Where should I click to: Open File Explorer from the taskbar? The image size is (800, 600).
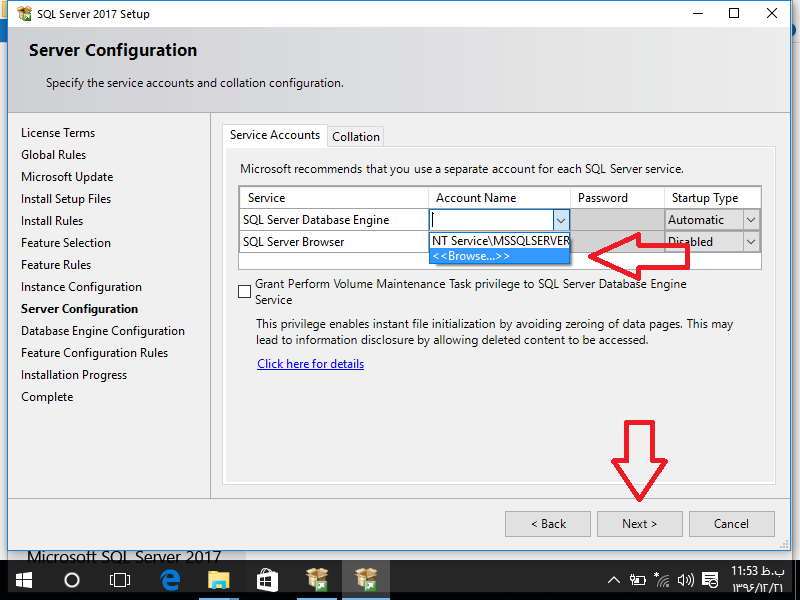(219, 580)
